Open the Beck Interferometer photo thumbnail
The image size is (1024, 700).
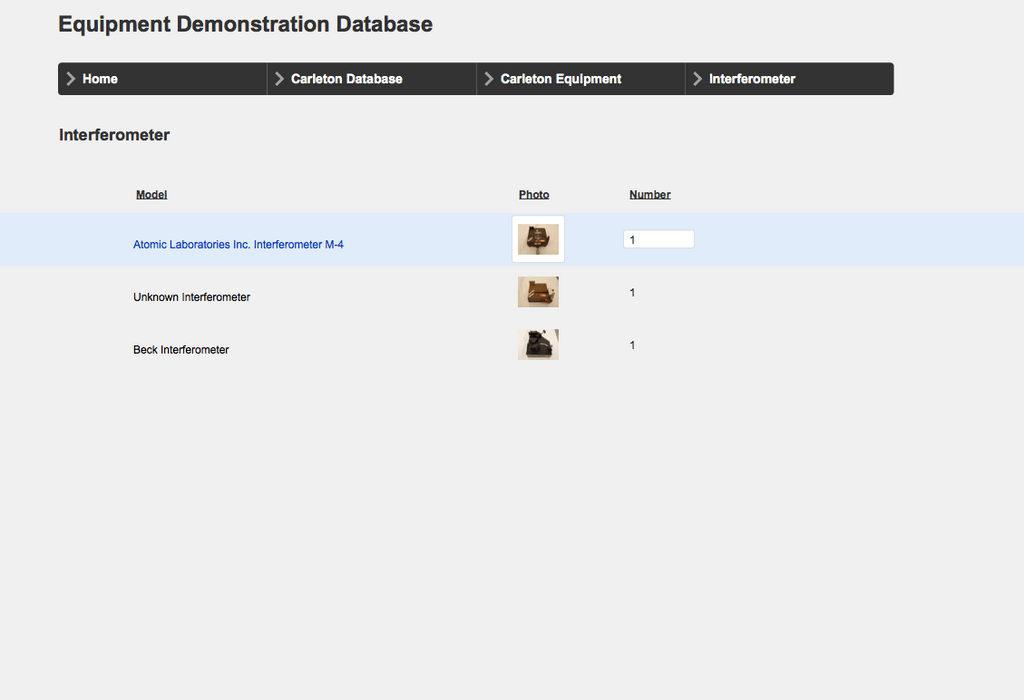(538, 343)
